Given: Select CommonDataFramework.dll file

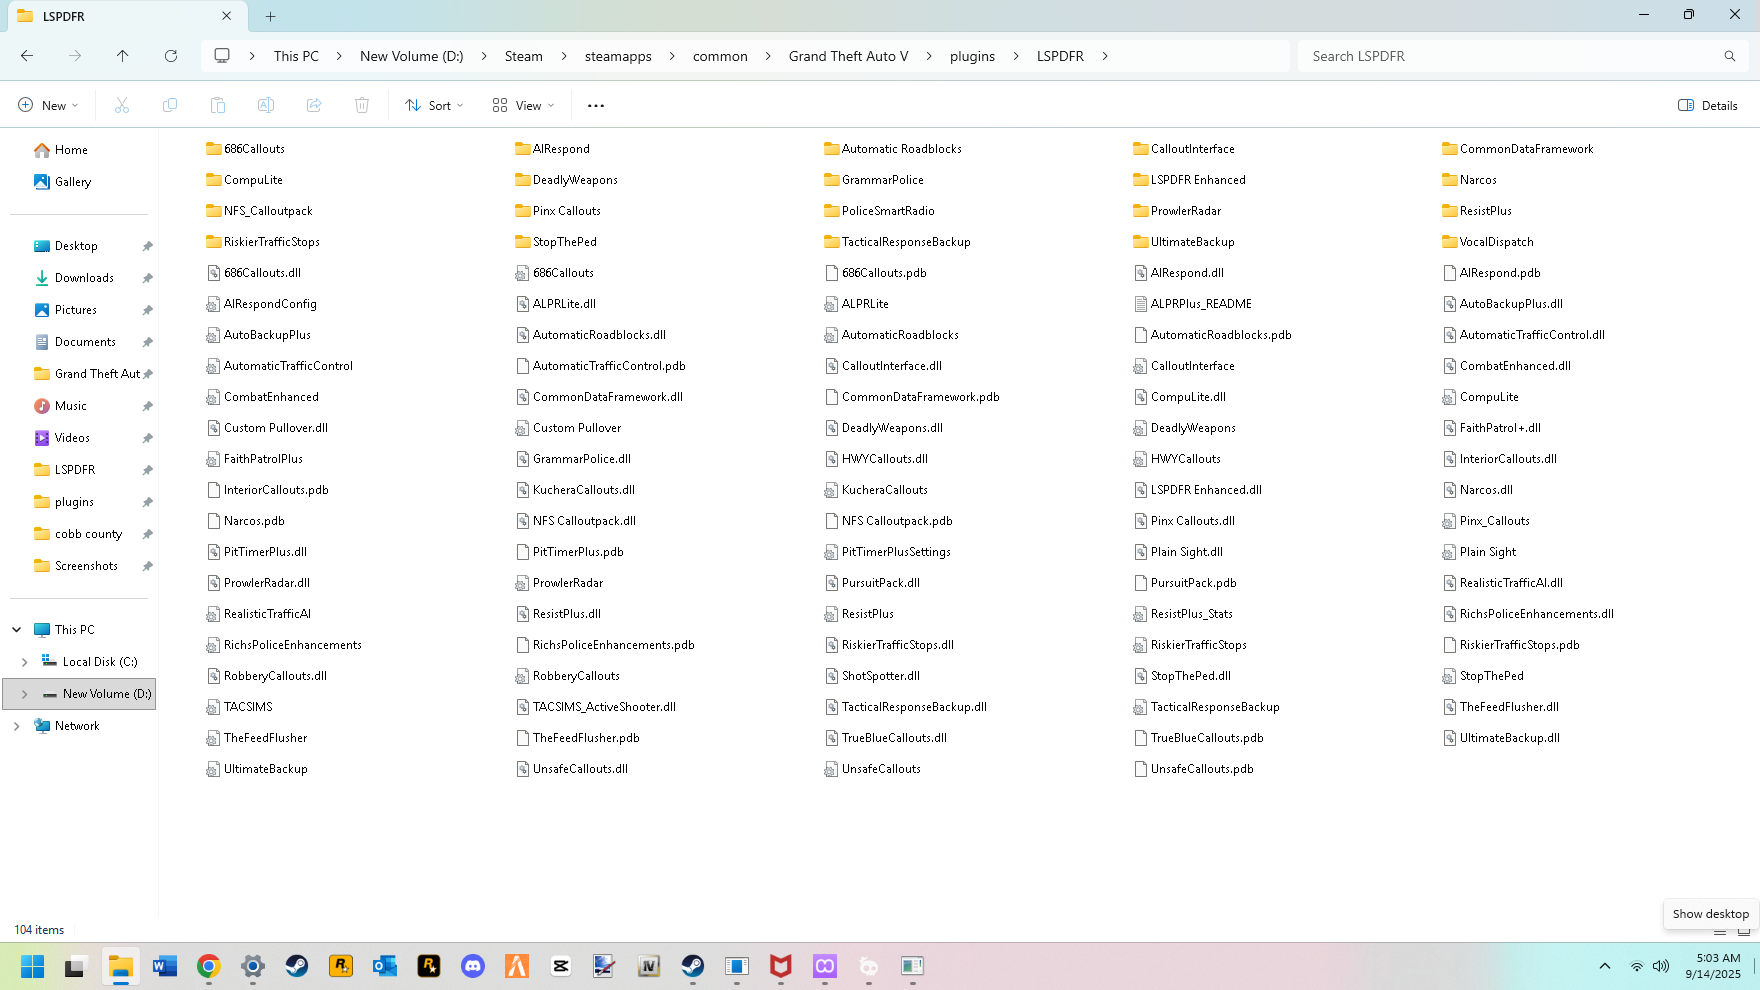Looking at the screenshot, I should coord(599,397).
